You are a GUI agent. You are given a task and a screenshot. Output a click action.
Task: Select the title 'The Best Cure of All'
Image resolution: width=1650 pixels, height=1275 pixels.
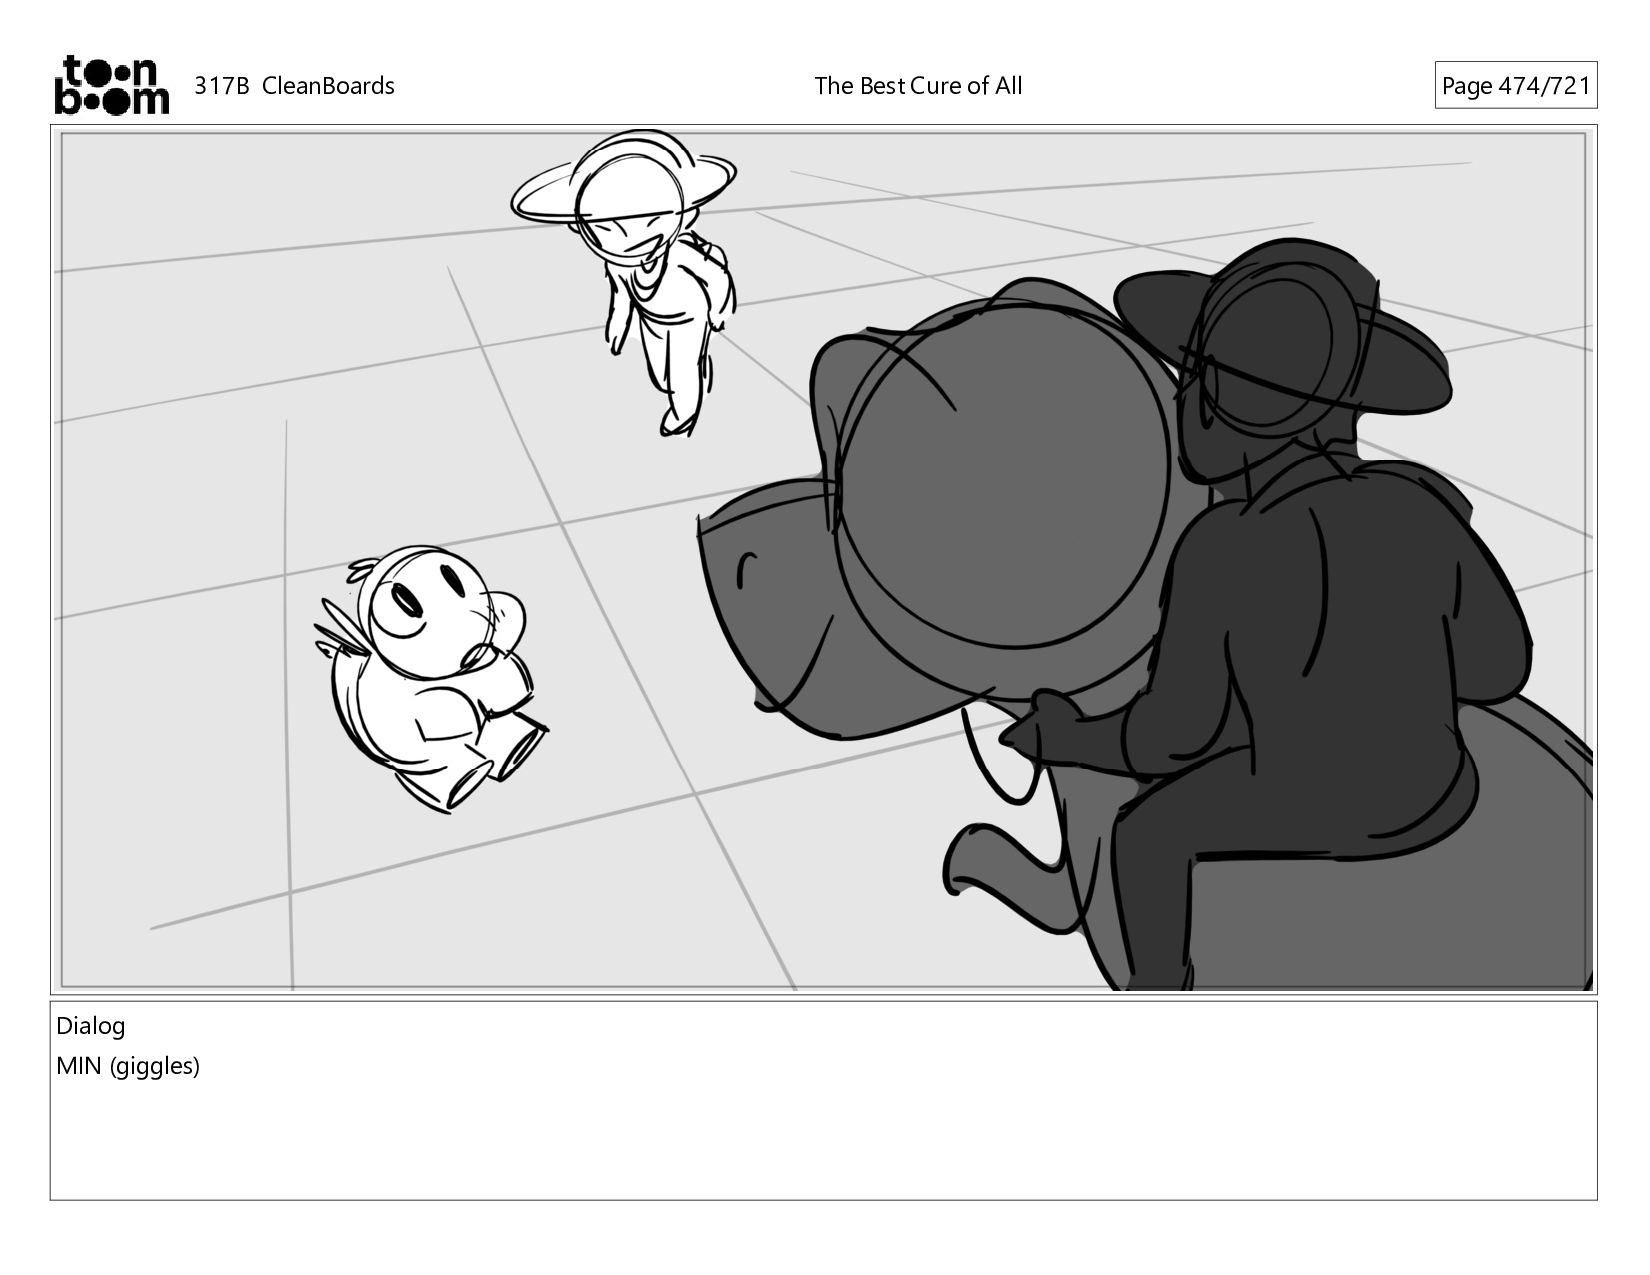(918, 86)
